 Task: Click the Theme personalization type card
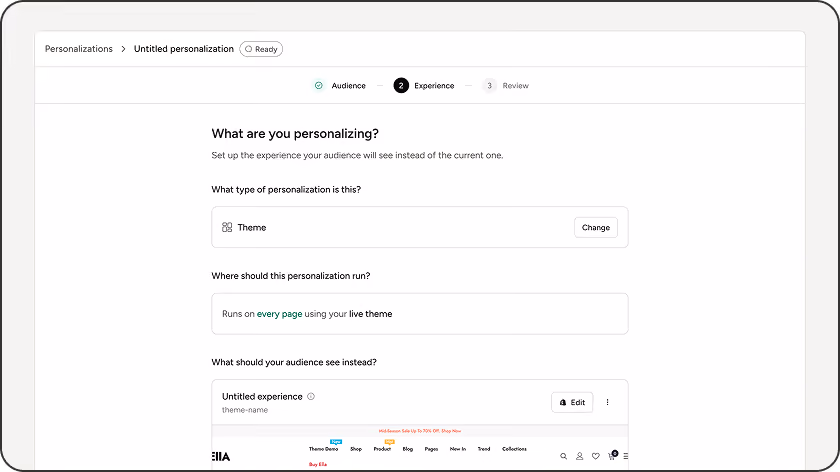[420, 227]
